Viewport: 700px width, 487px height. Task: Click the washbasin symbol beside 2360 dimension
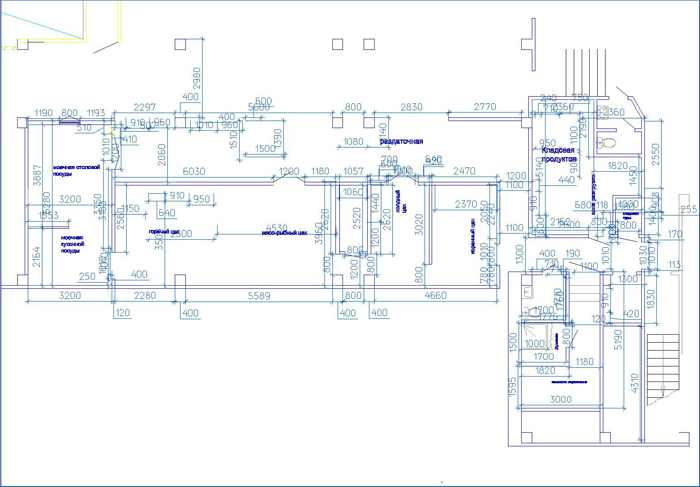(603, 112)
